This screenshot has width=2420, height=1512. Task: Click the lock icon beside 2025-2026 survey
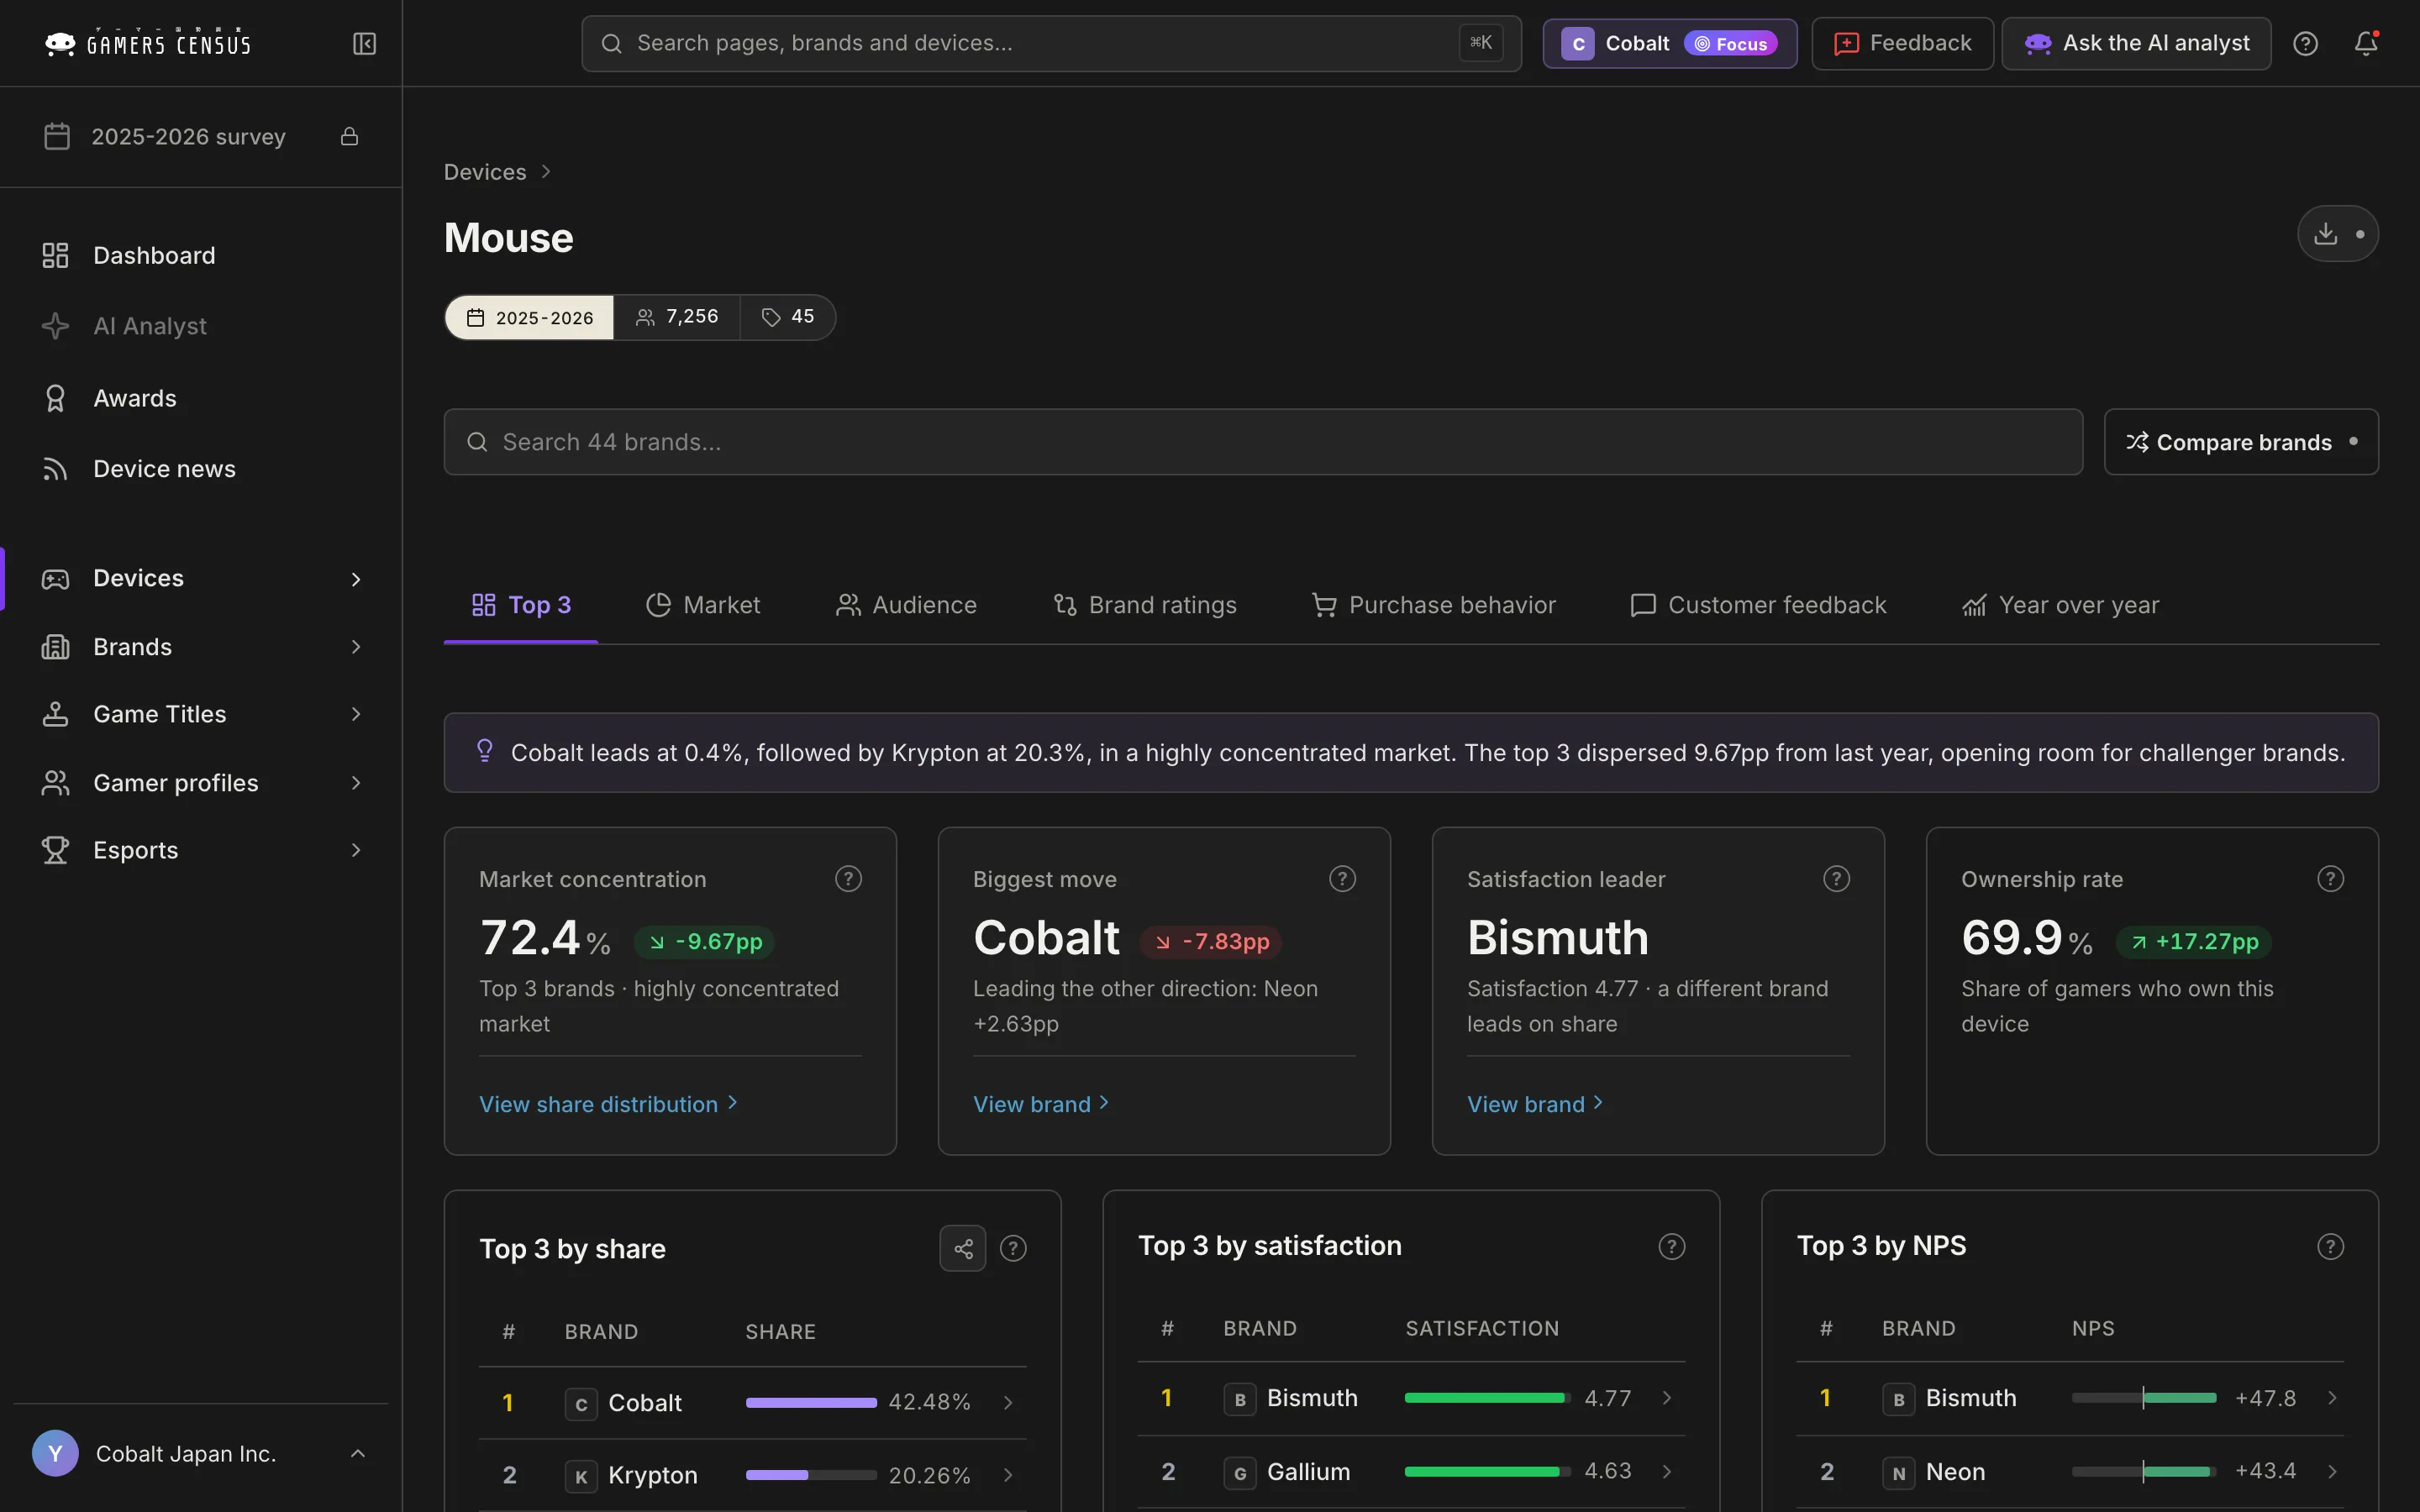pyautogui.click(x=349, y=136)
